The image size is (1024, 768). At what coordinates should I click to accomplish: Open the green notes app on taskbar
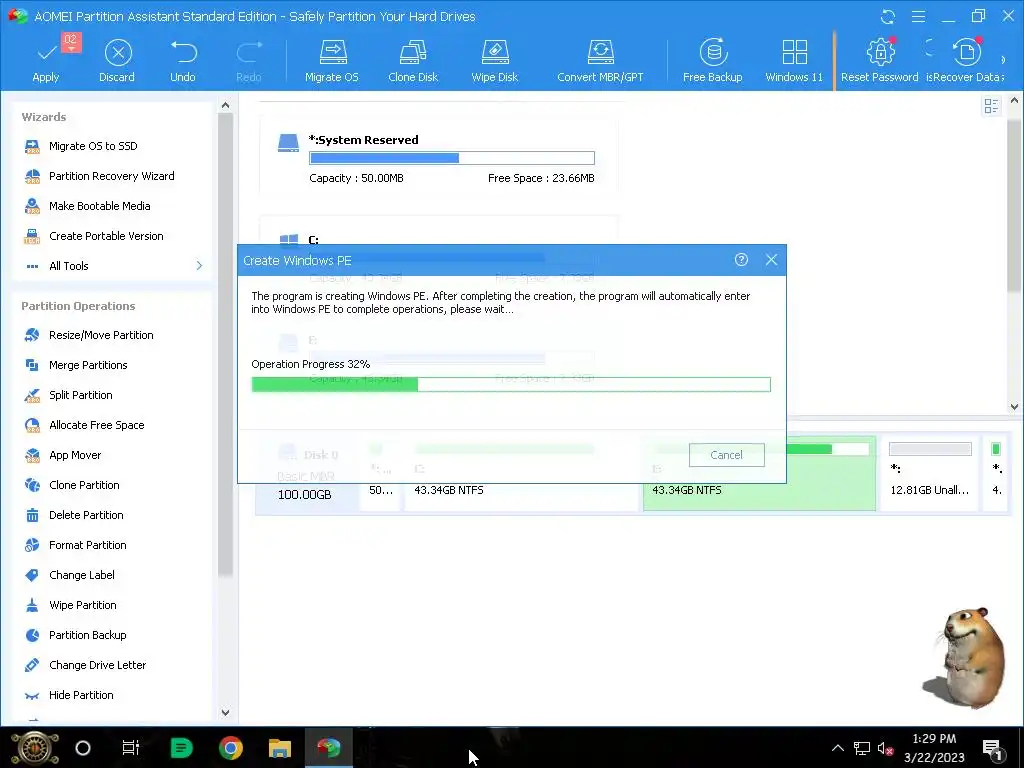click(x=182, y=748)
